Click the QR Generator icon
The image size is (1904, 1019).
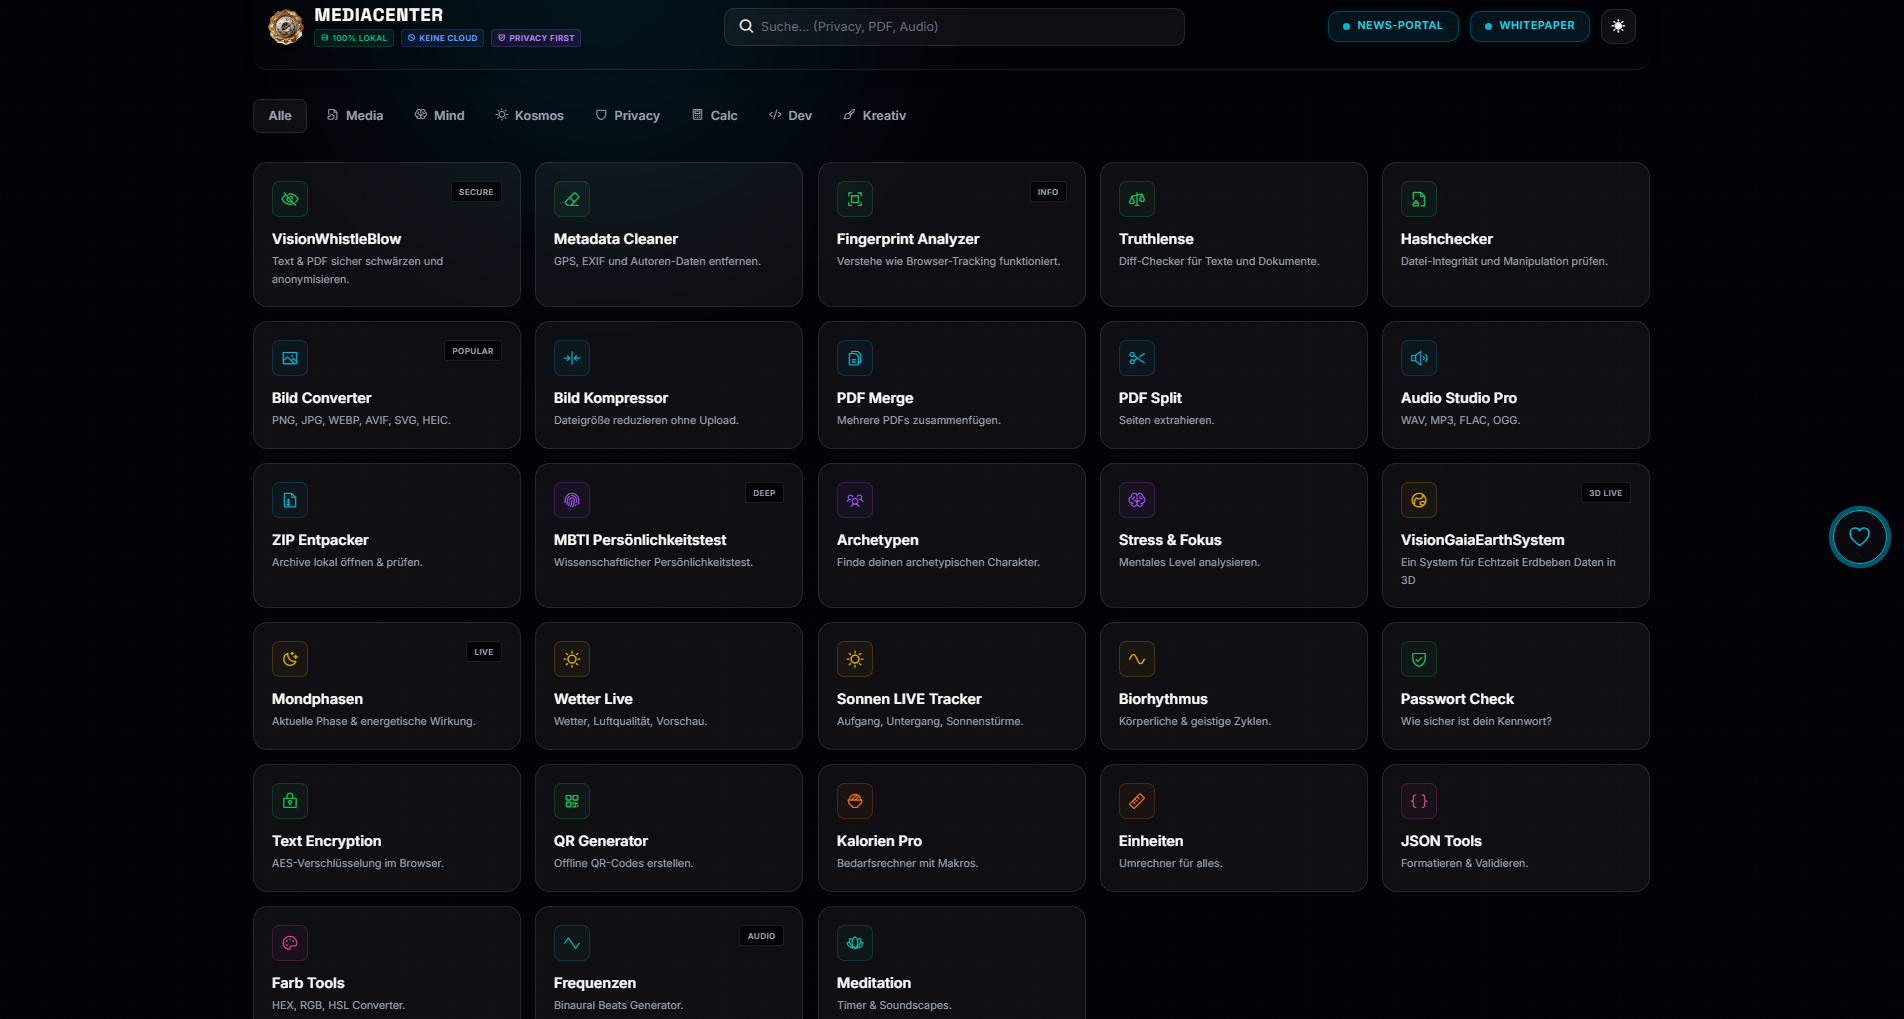pos(572,801)
